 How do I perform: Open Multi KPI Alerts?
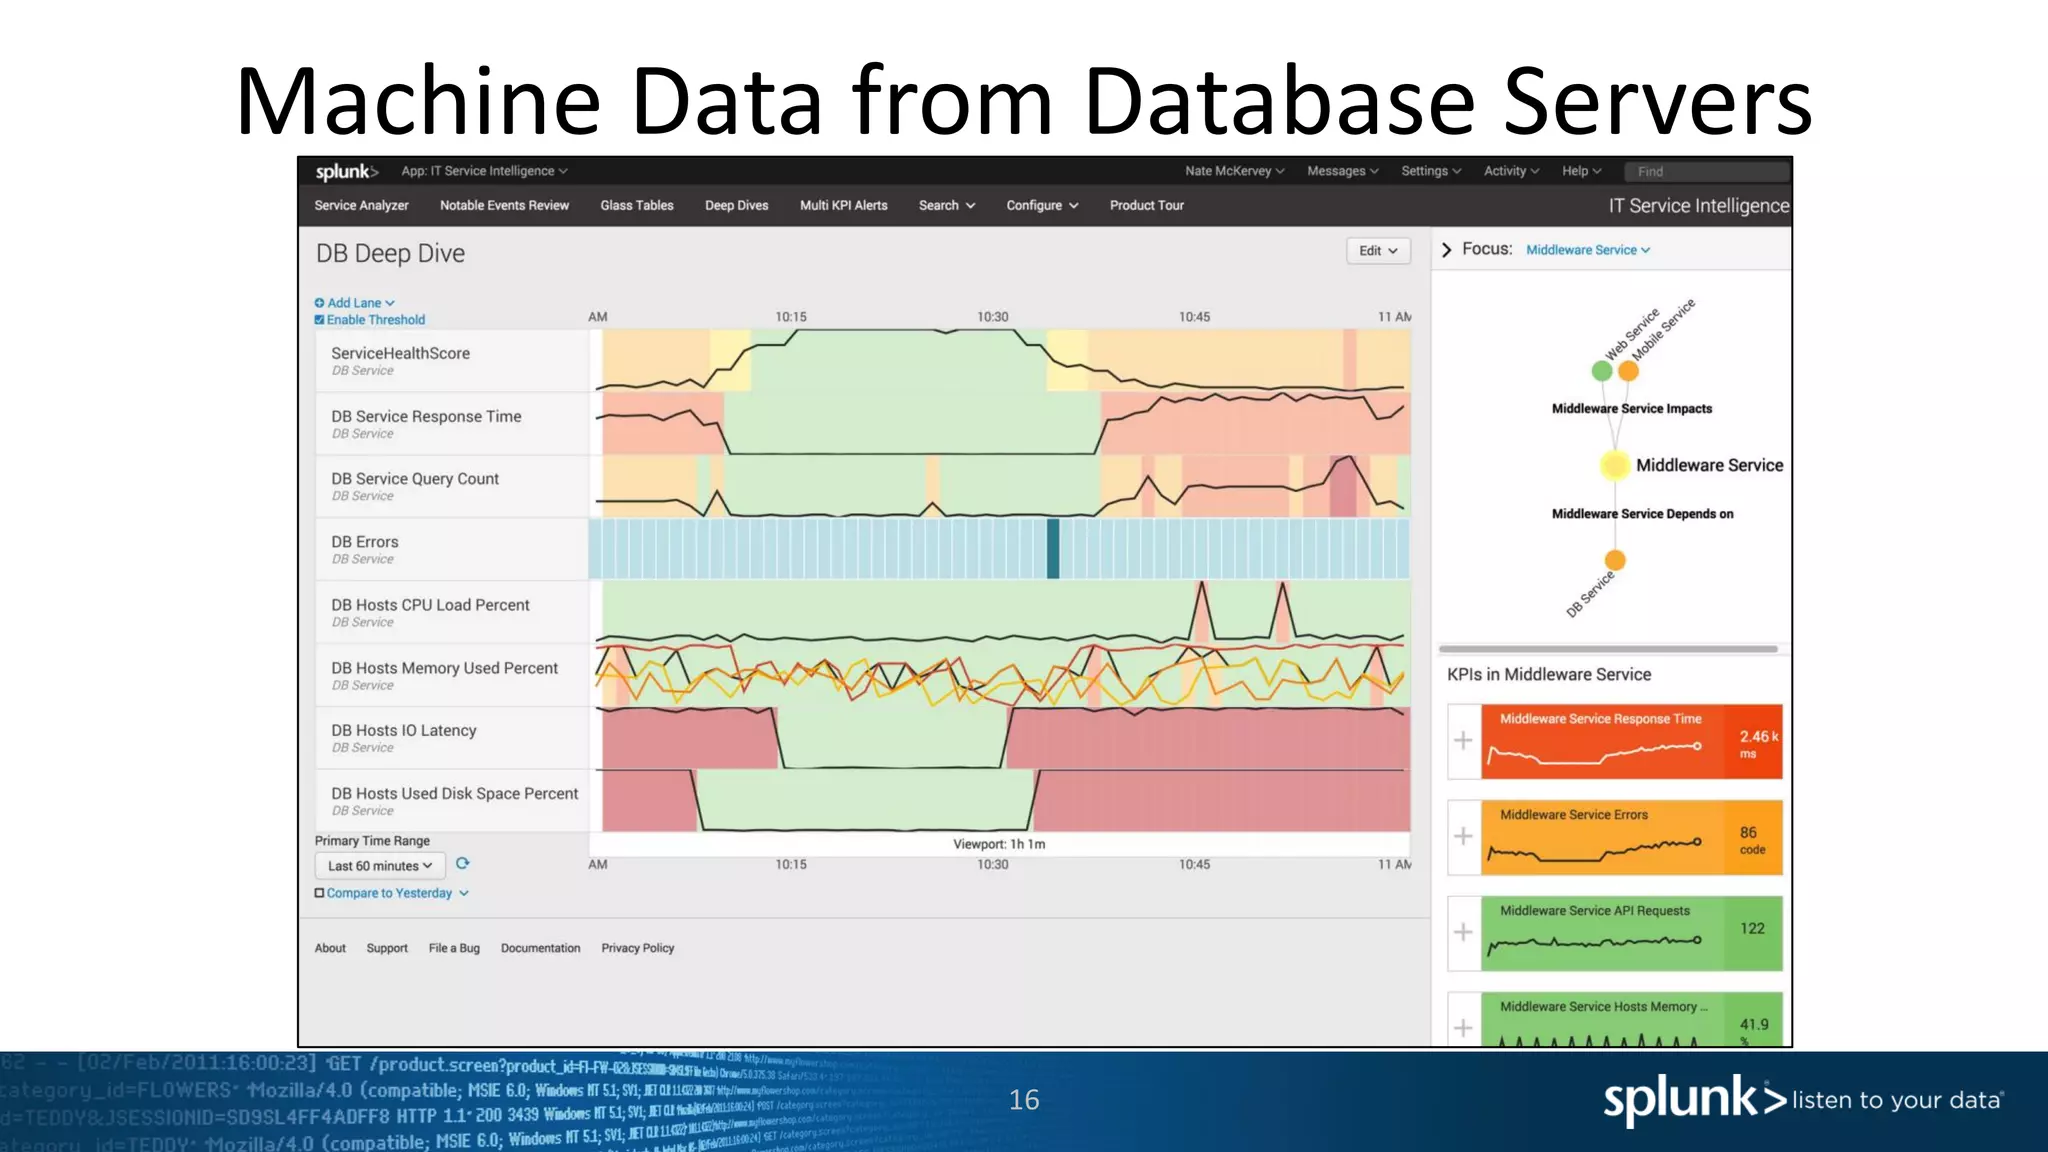click(x=844, y=205)
